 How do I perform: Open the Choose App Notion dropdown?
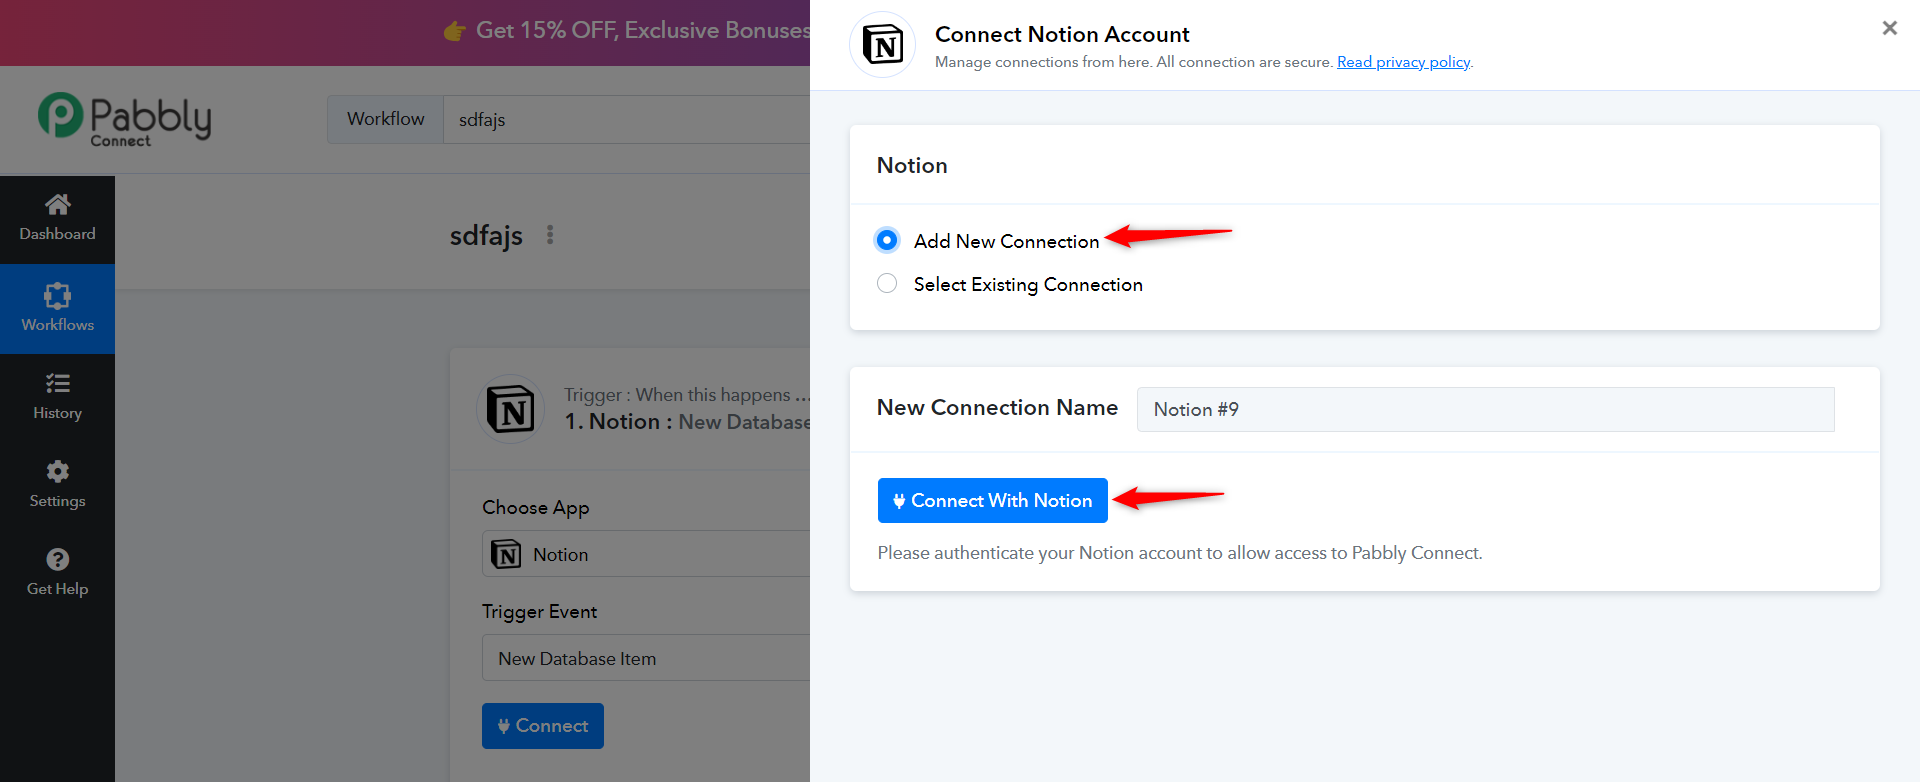(646, 554)
